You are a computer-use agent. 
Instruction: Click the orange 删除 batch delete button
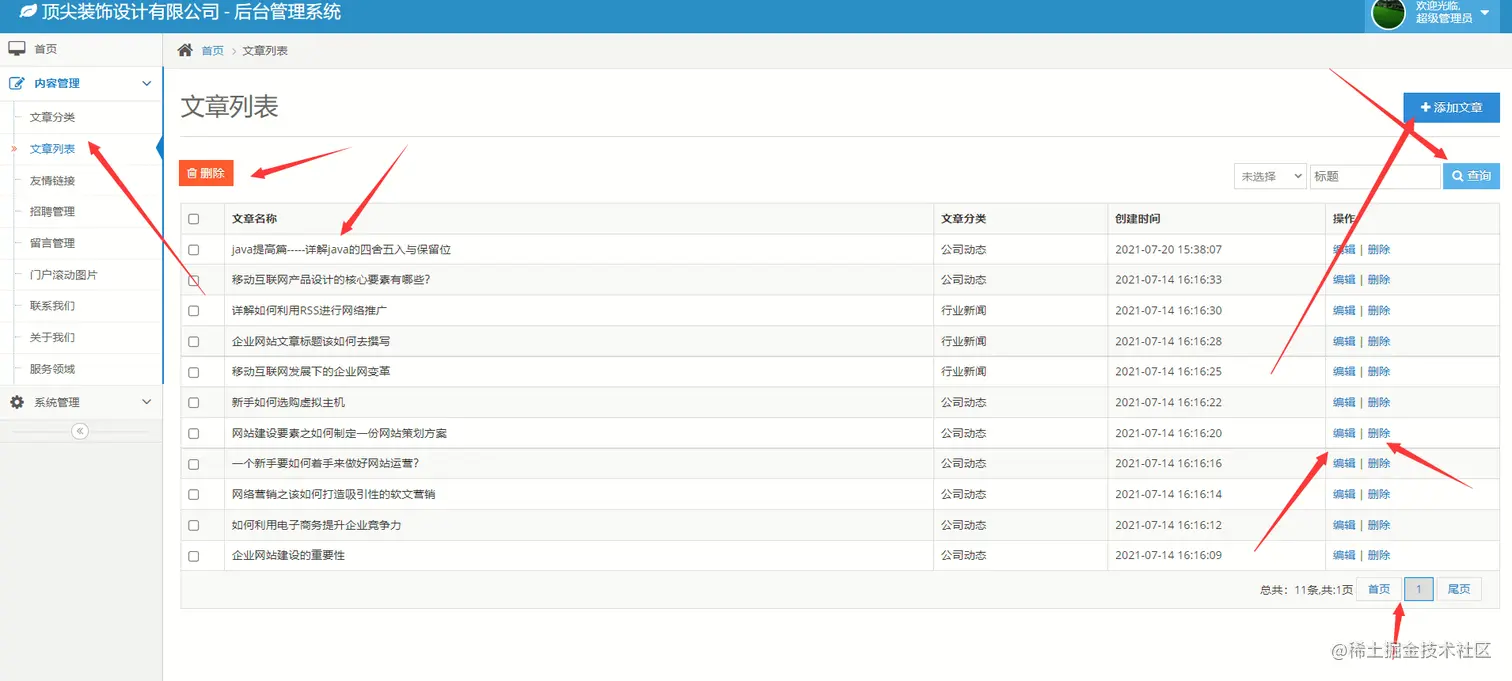(x=206, y=173)
